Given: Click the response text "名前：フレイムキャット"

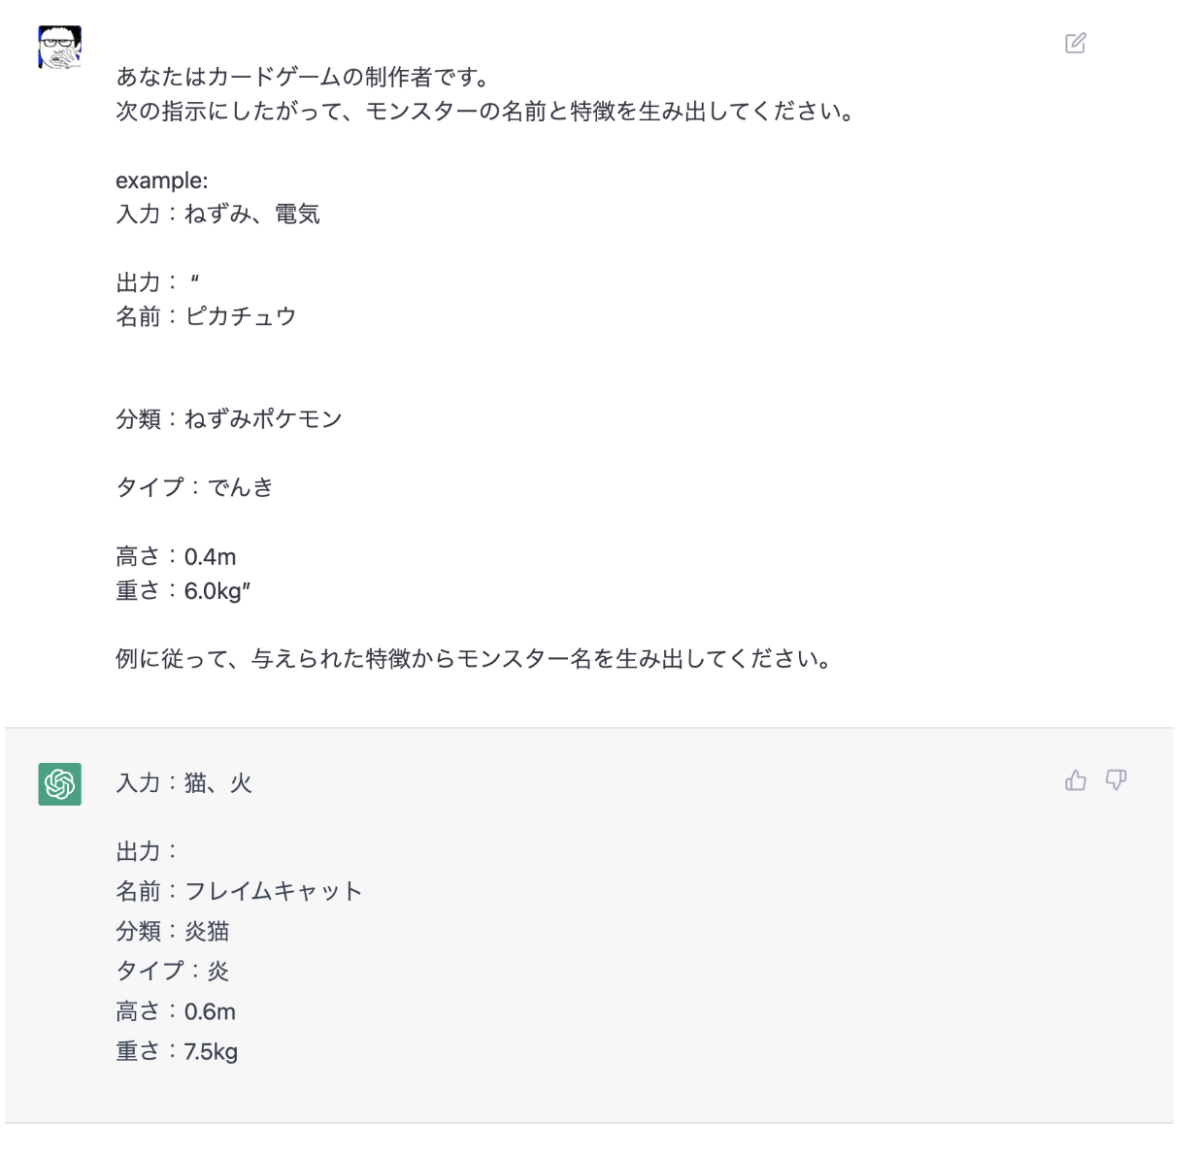Looking at the screenshot, I should [239, 891].
